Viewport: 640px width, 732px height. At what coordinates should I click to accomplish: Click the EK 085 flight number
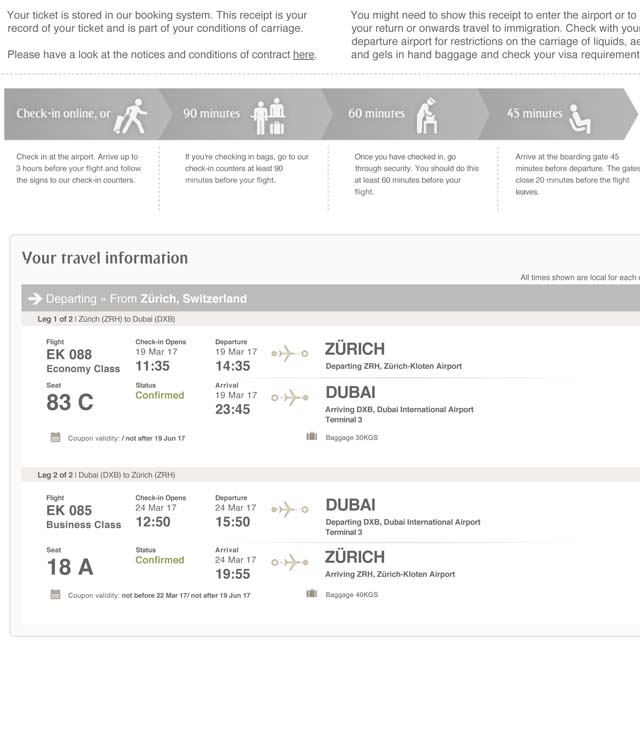coord(69,510)
